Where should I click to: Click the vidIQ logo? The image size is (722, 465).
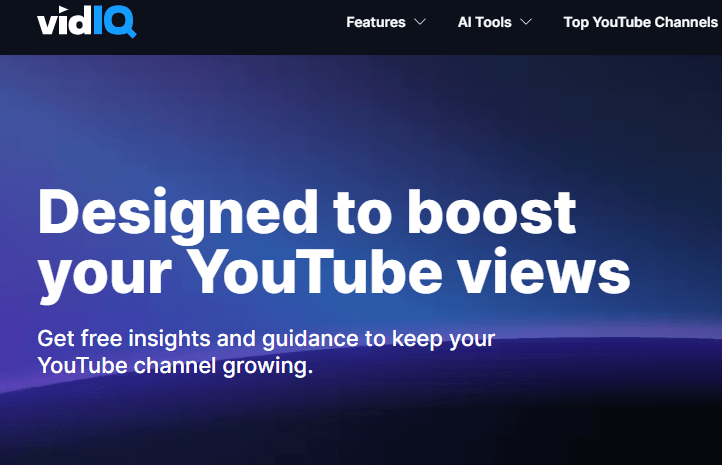tap(87, 21)
